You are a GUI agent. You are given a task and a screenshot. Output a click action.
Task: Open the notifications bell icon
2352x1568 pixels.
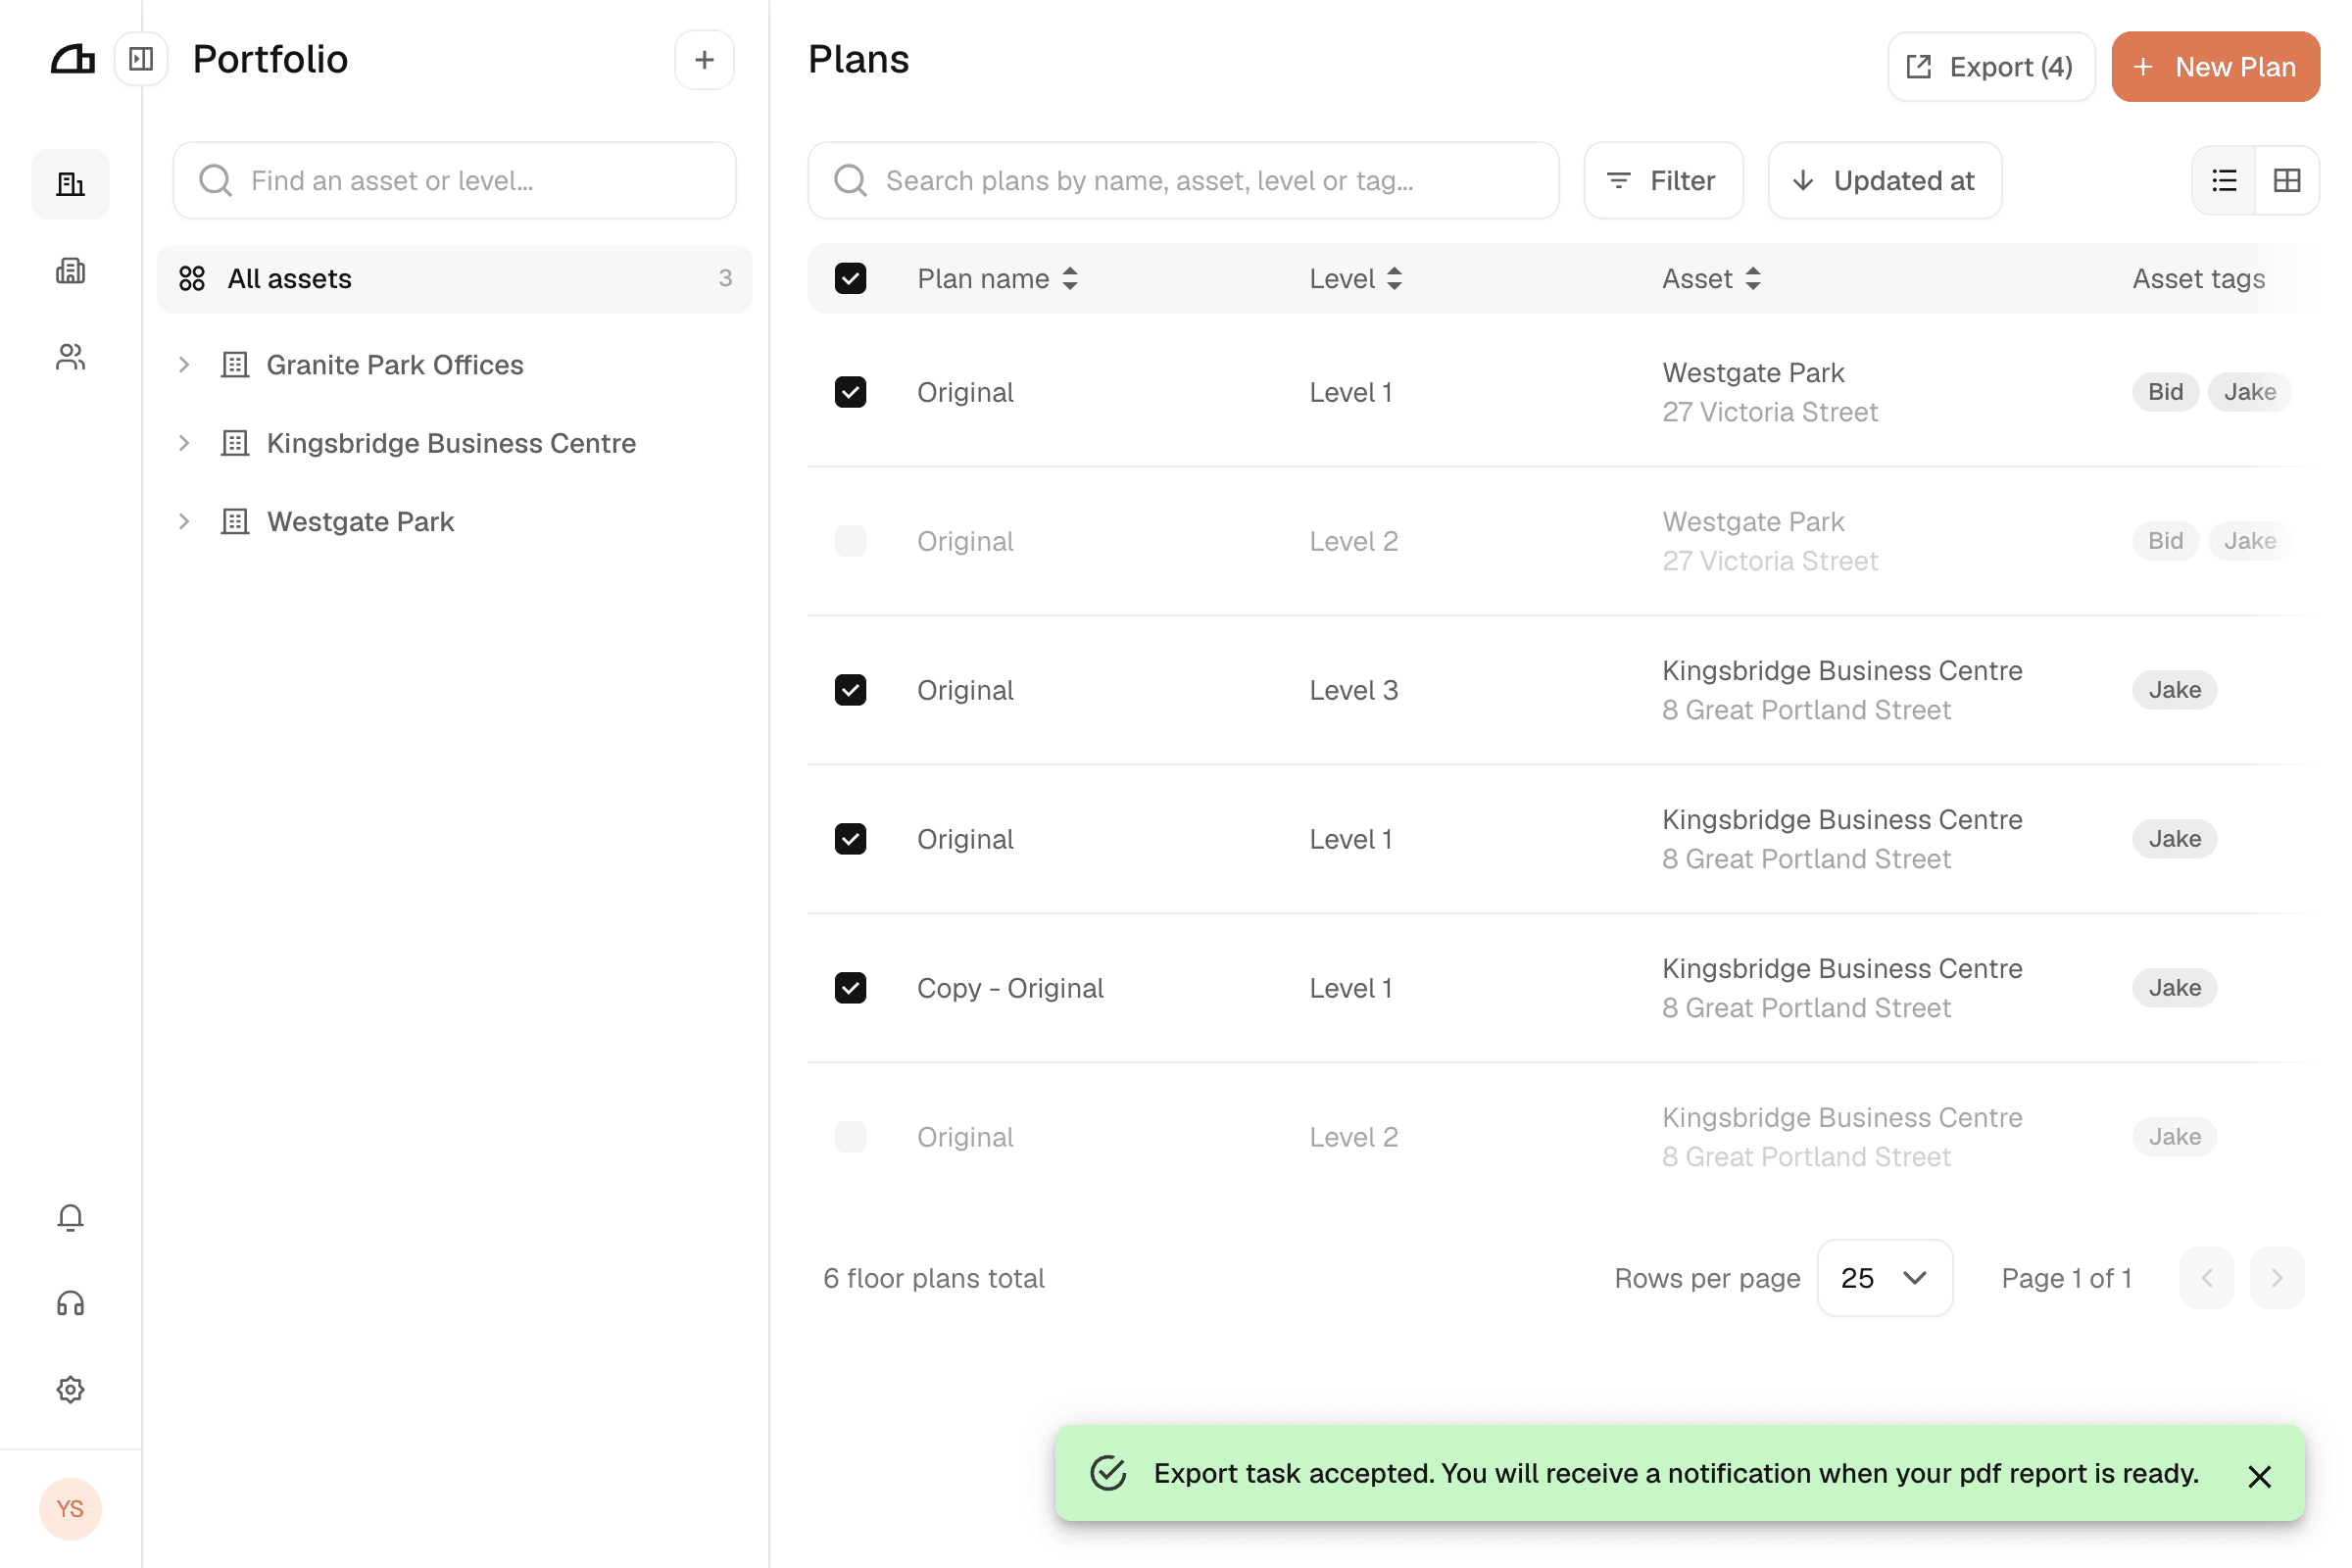tap(70, 1217)
